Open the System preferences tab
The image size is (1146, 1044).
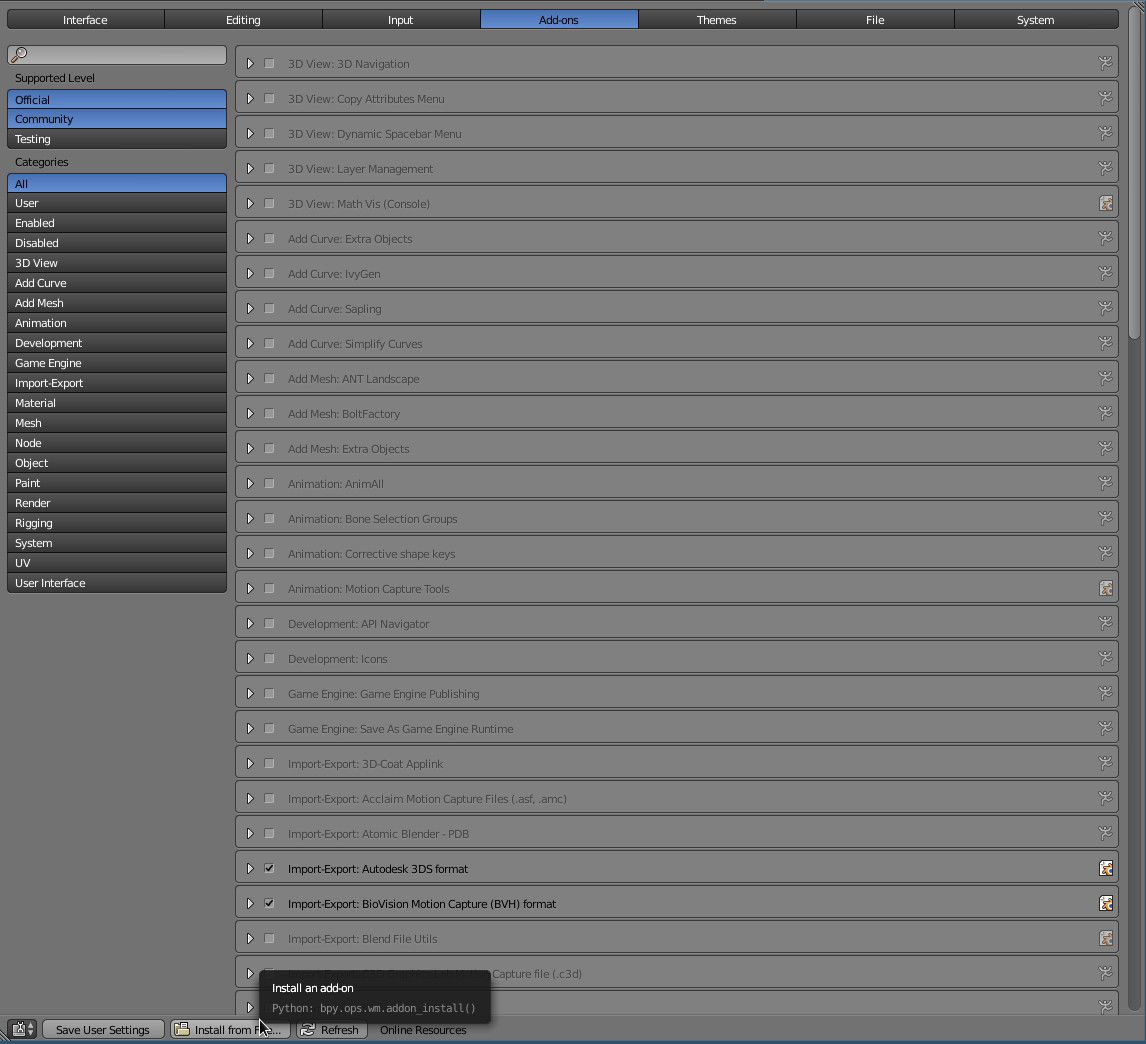click(x=1036, y=20)
